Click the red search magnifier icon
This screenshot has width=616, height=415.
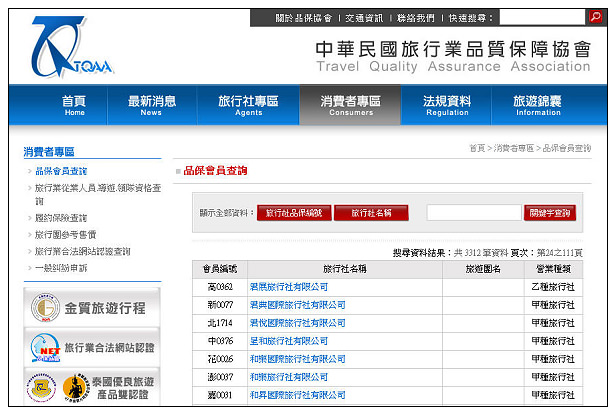[x=596, y=17]
